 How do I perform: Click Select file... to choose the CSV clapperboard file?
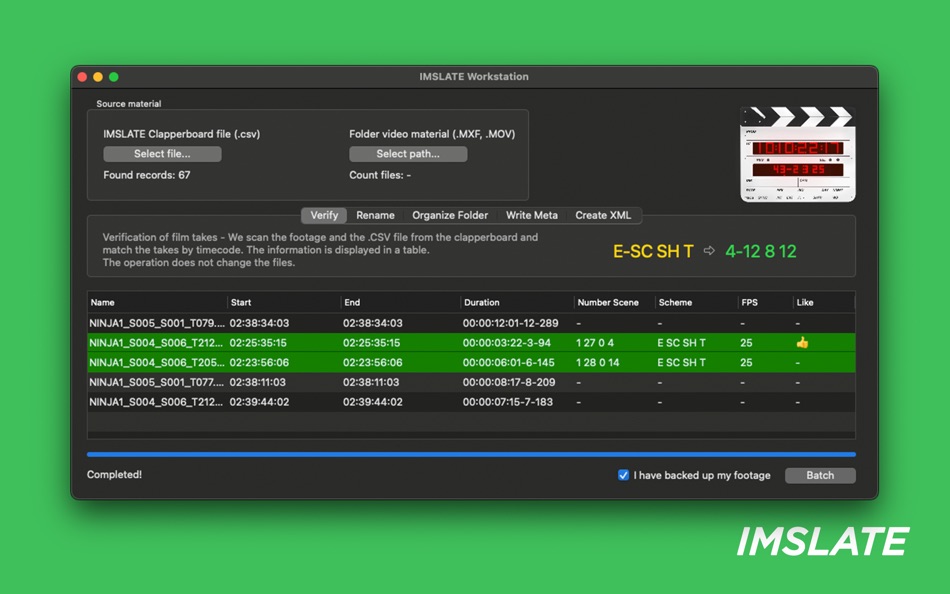[x=162, y=153]
